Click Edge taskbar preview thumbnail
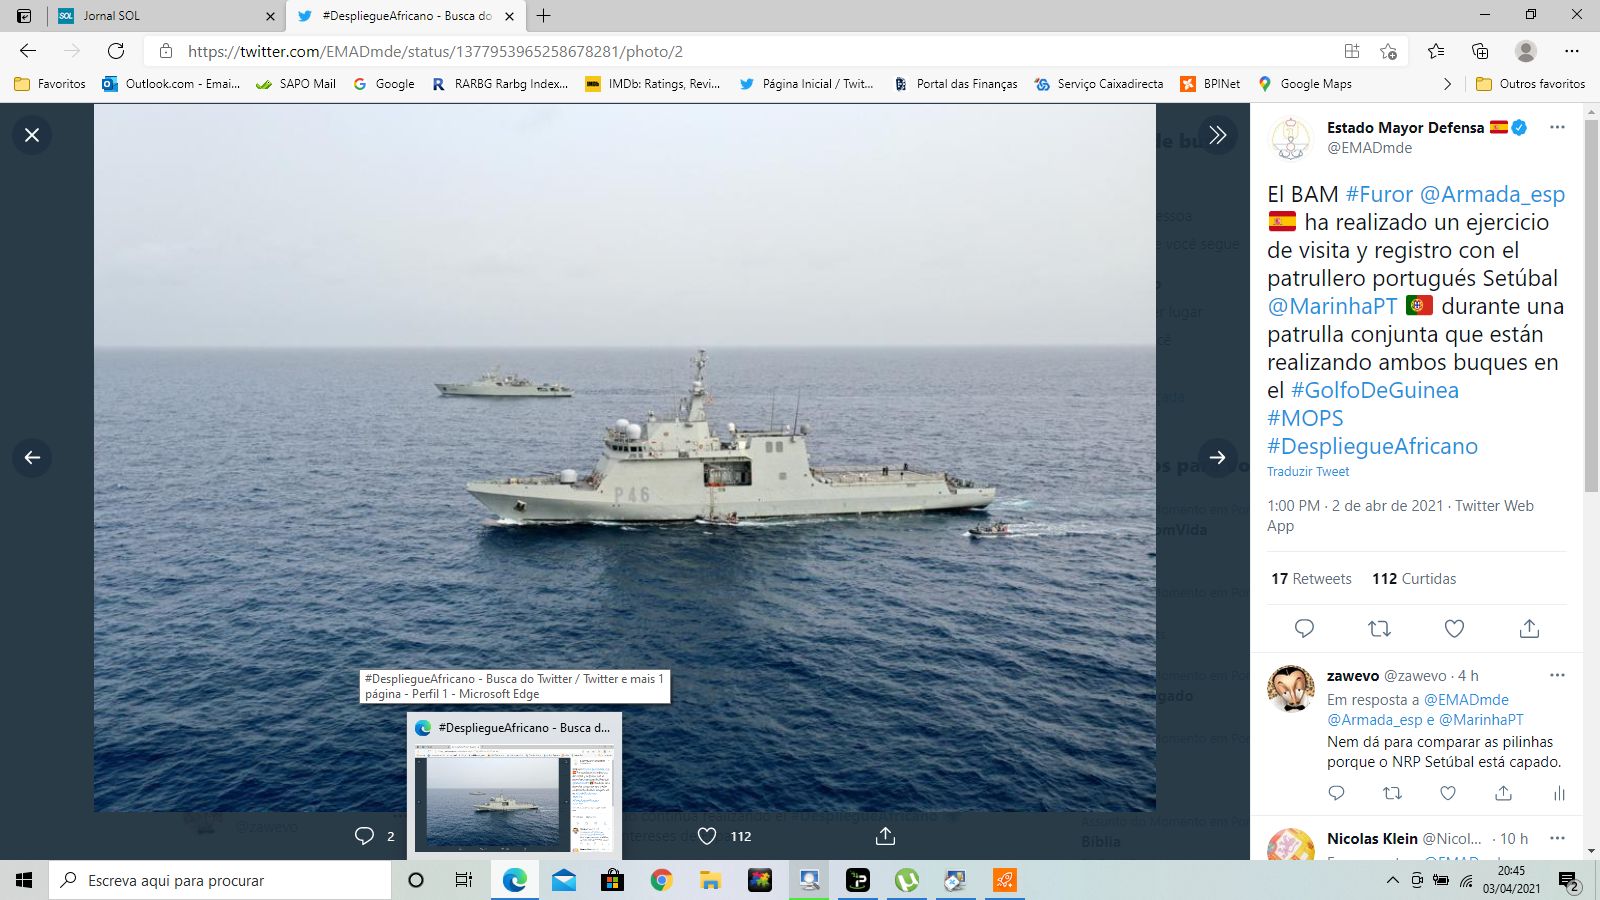The width and height of the screenshot is (1600, 900). 515,785
